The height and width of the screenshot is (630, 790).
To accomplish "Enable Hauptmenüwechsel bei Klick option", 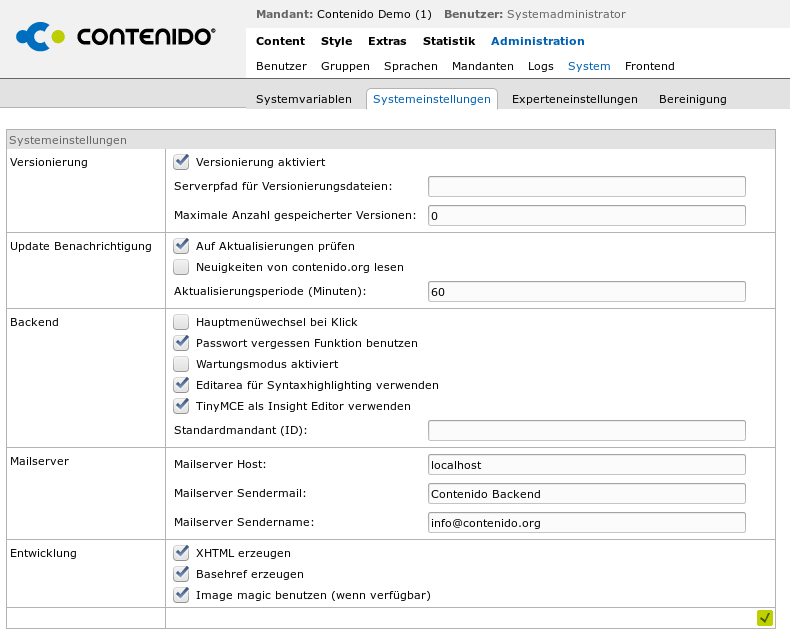I will point(181,322).
